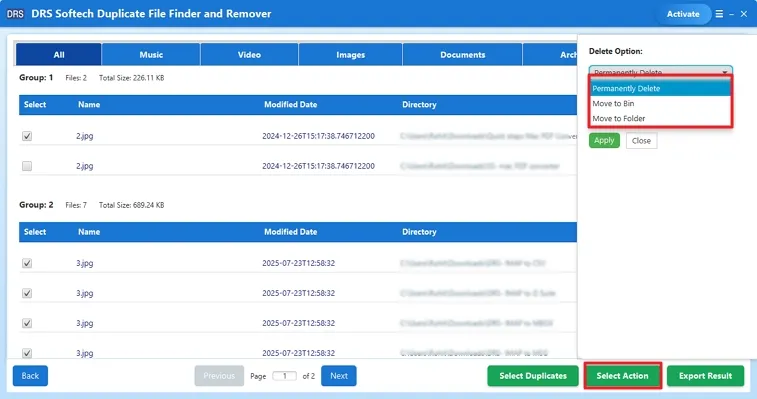The image size is (757, 399).
Task: Click the Group: 2 label
Action: (x=36, y=205)
